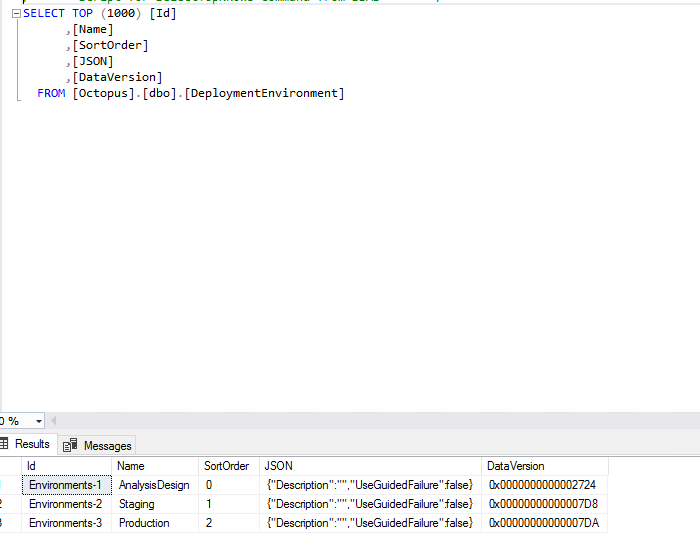Collapse the SELECT statement outline region
Screen dimensions: 700x553
point(17,14)
